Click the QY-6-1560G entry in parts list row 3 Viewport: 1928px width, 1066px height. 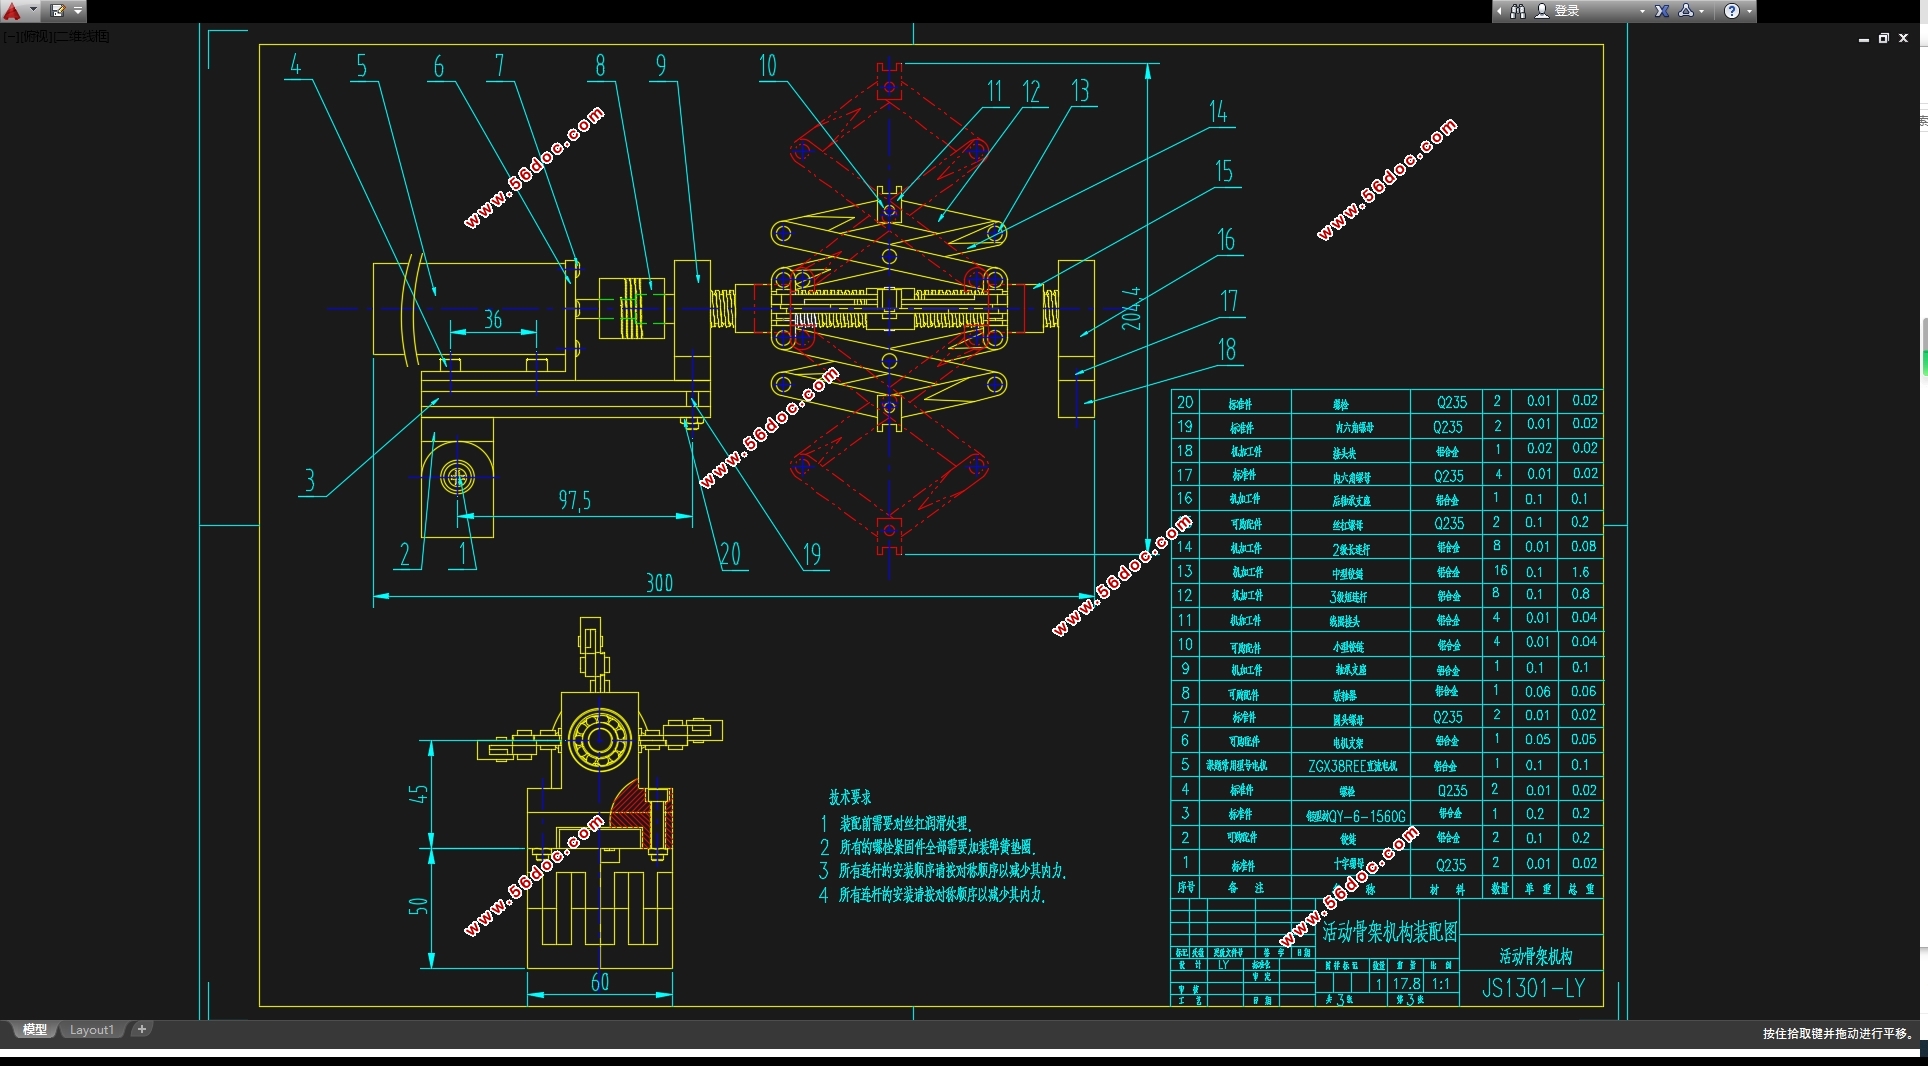tap(1355, 816)
